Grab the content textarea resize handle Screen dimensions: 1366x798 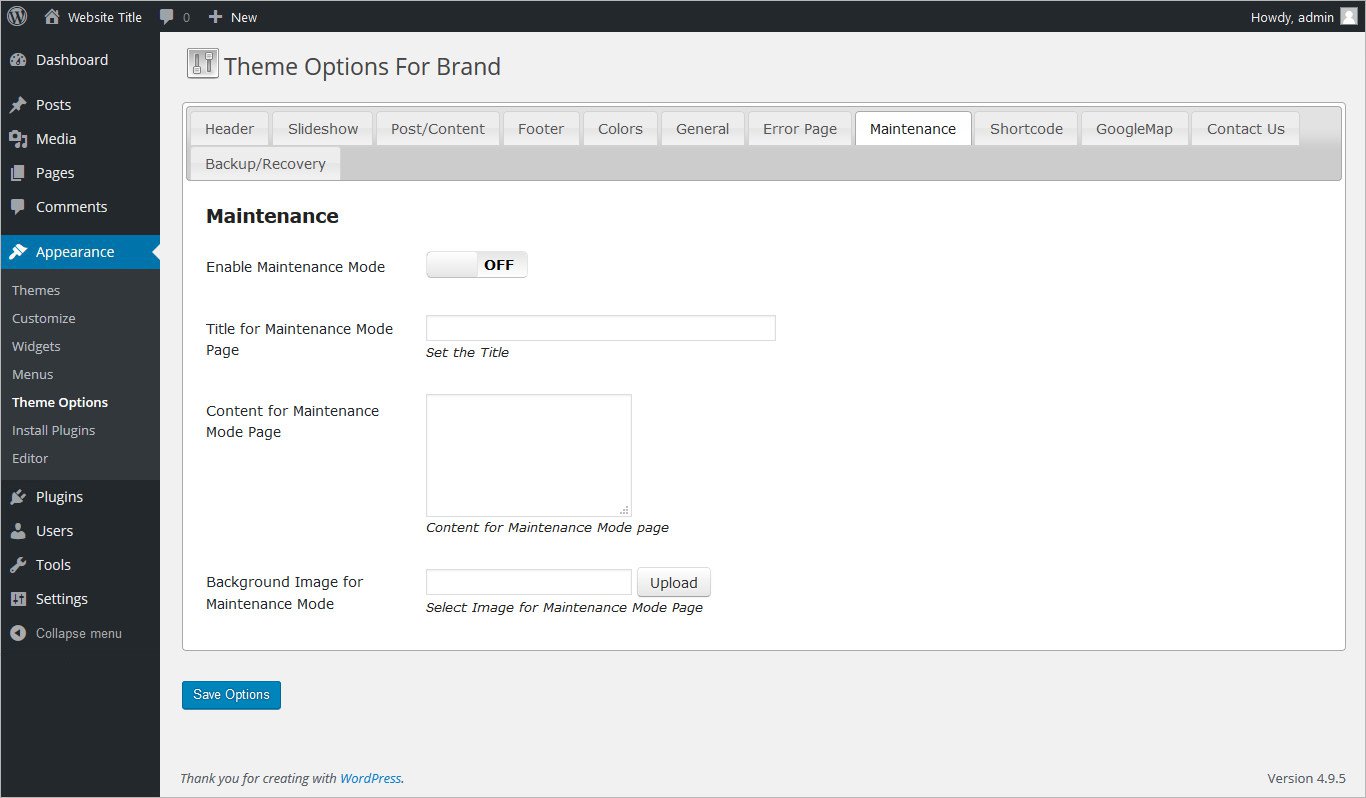pos(625,510)
